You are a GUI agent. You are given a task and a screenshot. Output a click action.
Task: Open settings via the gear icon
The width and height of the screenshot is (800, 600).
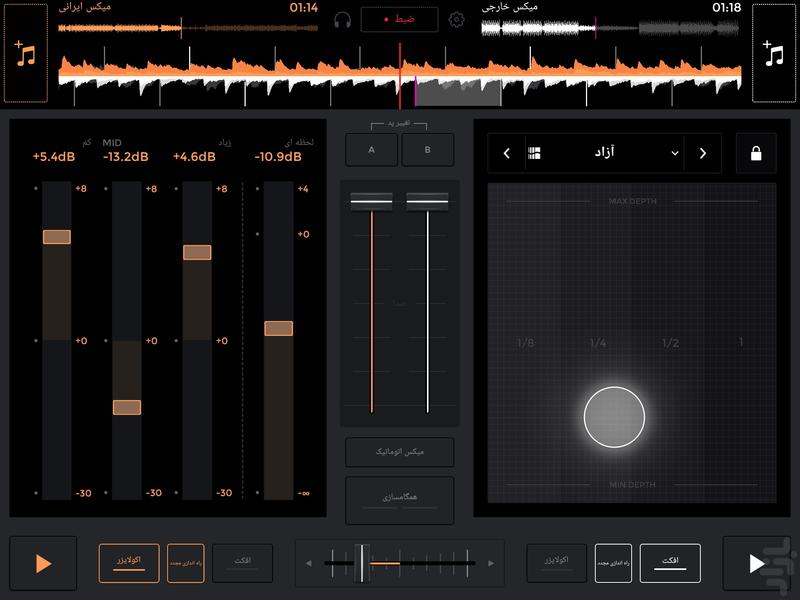tap(457, 20)
